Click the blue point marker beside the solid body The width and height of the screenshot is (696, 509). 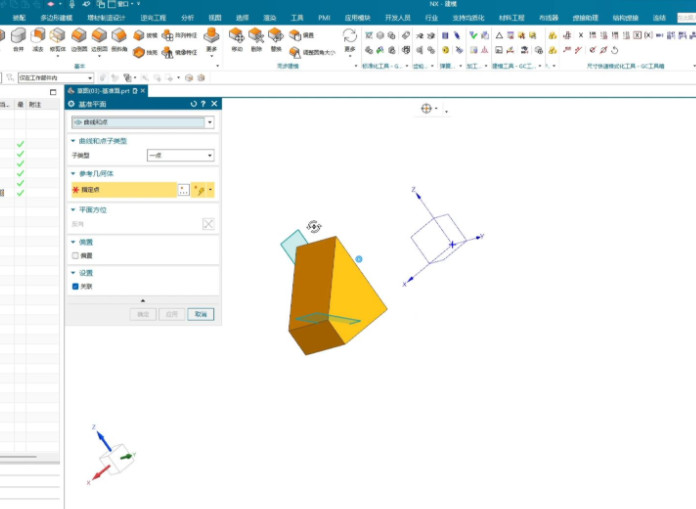point(359,259)
